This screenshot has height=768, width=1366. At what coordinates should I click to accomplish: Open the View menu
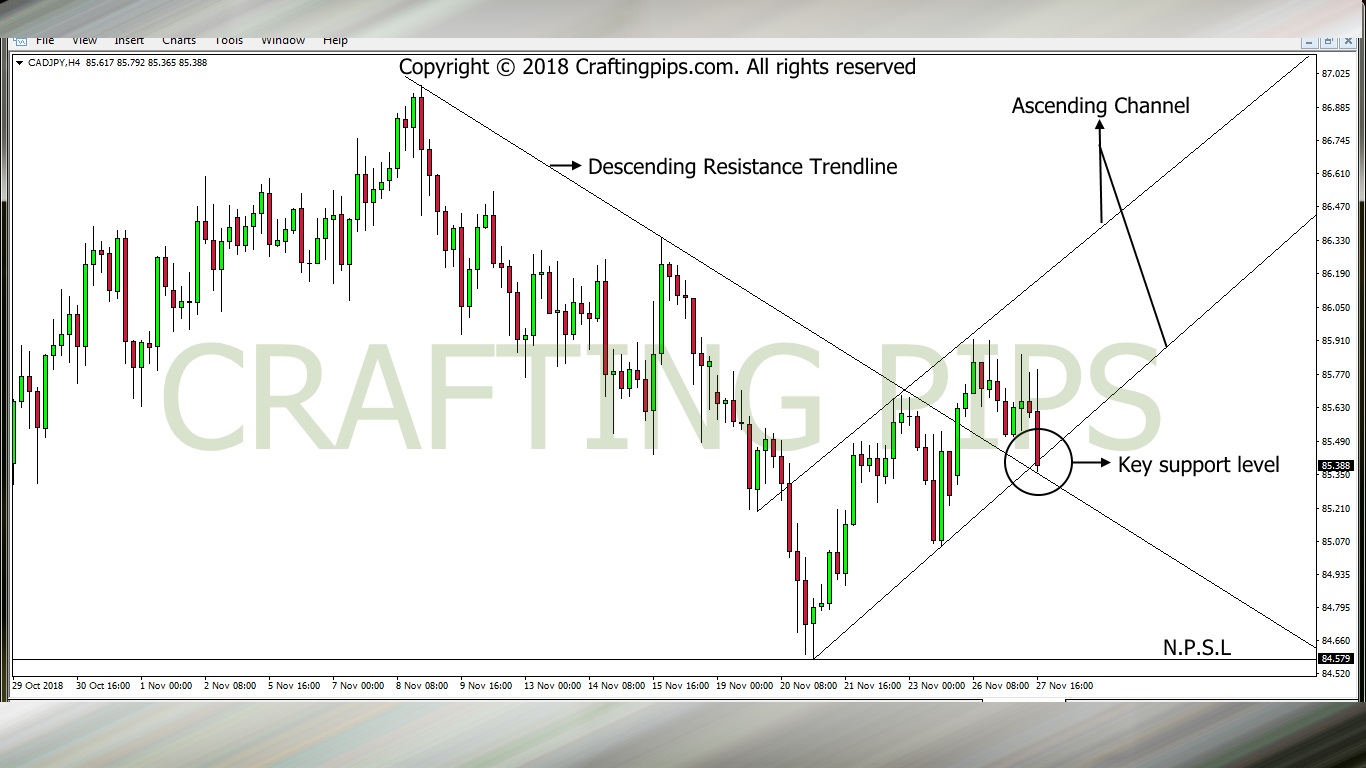84,41
